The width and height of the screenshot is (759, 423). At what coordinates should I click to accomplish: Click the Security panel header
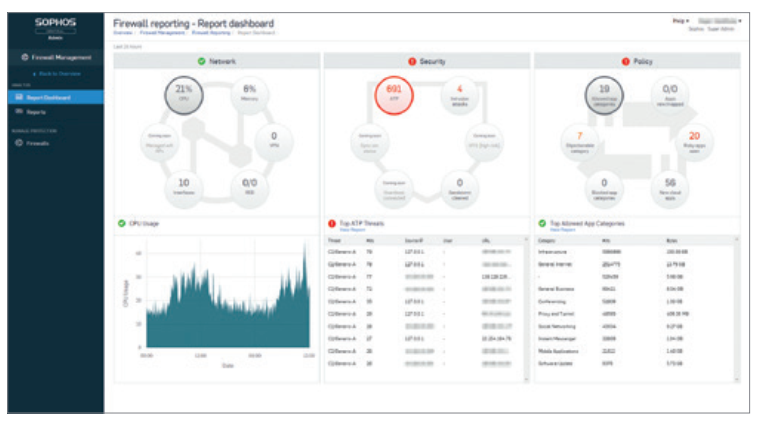point(427,61)
